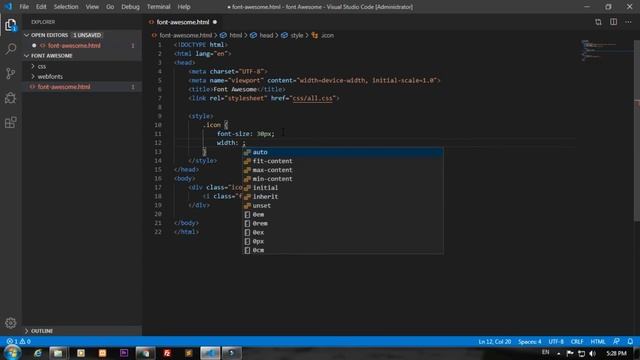640x360 pixels.
Task: Open the Search view in activity bar
Action: (x=11, y=49)
